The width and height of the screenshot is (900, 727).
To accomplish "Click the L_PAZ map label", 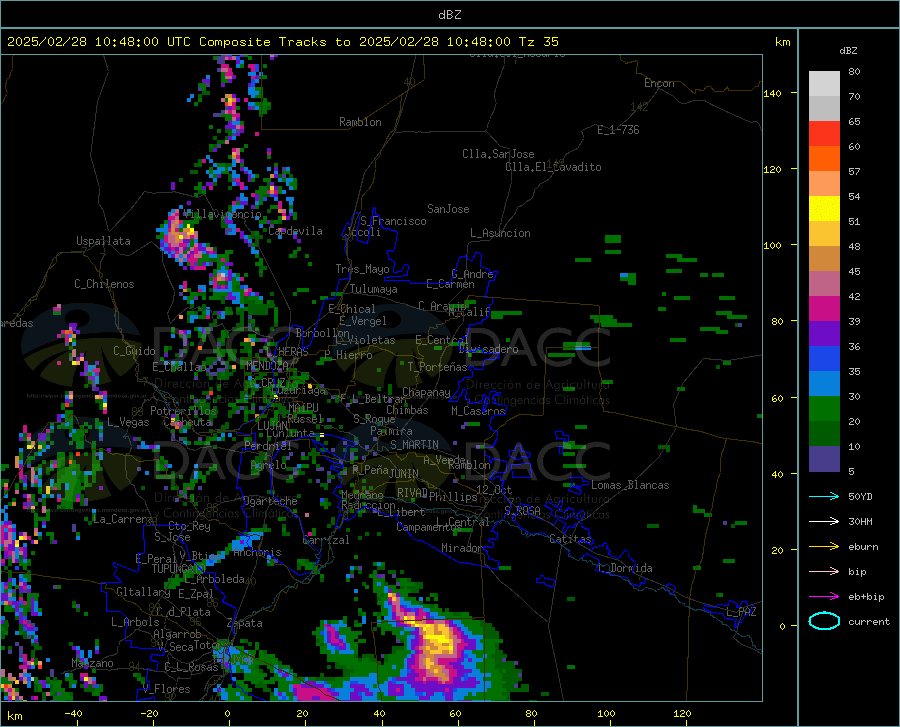I will 741,612.
